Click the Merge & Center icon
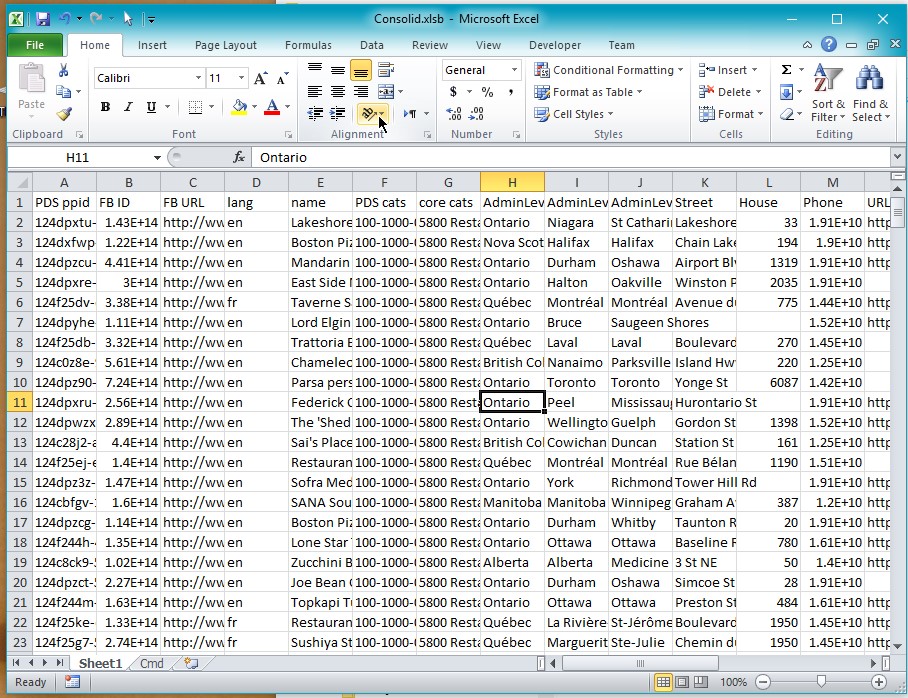 tap(387, 92)
